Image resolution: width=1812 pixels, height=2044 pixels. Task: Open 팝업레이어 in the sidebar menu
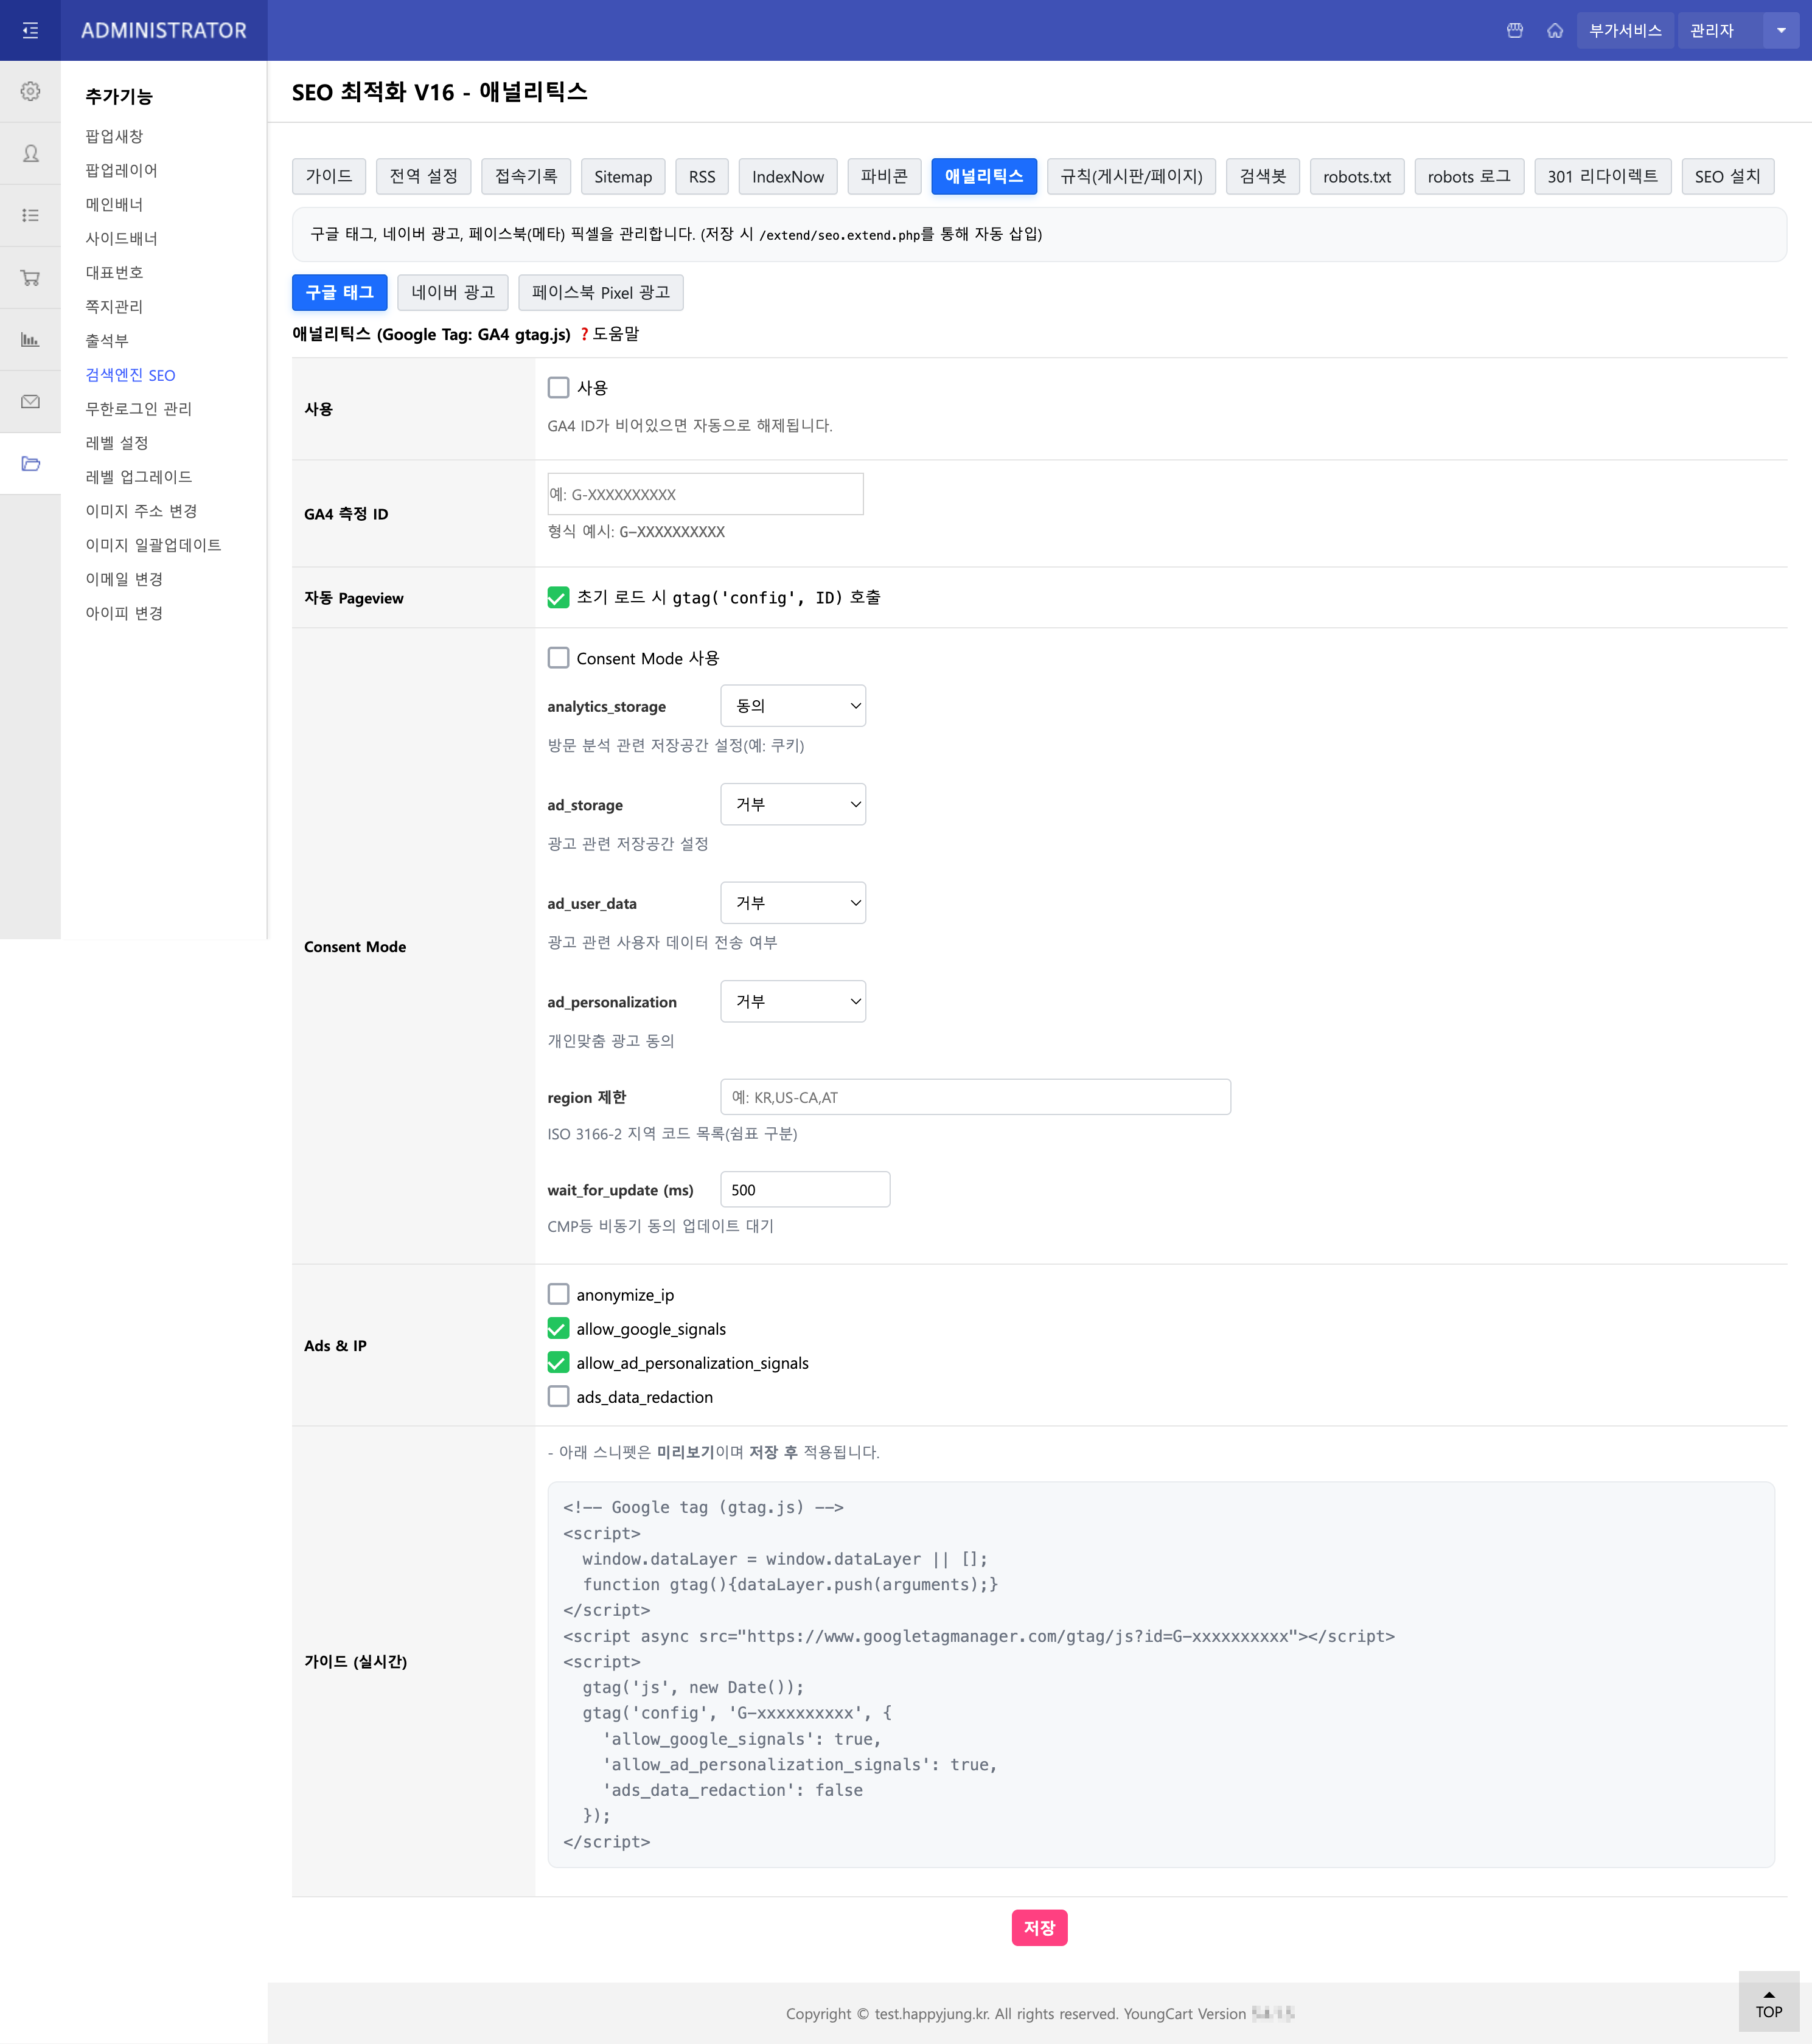coord(121,171)
